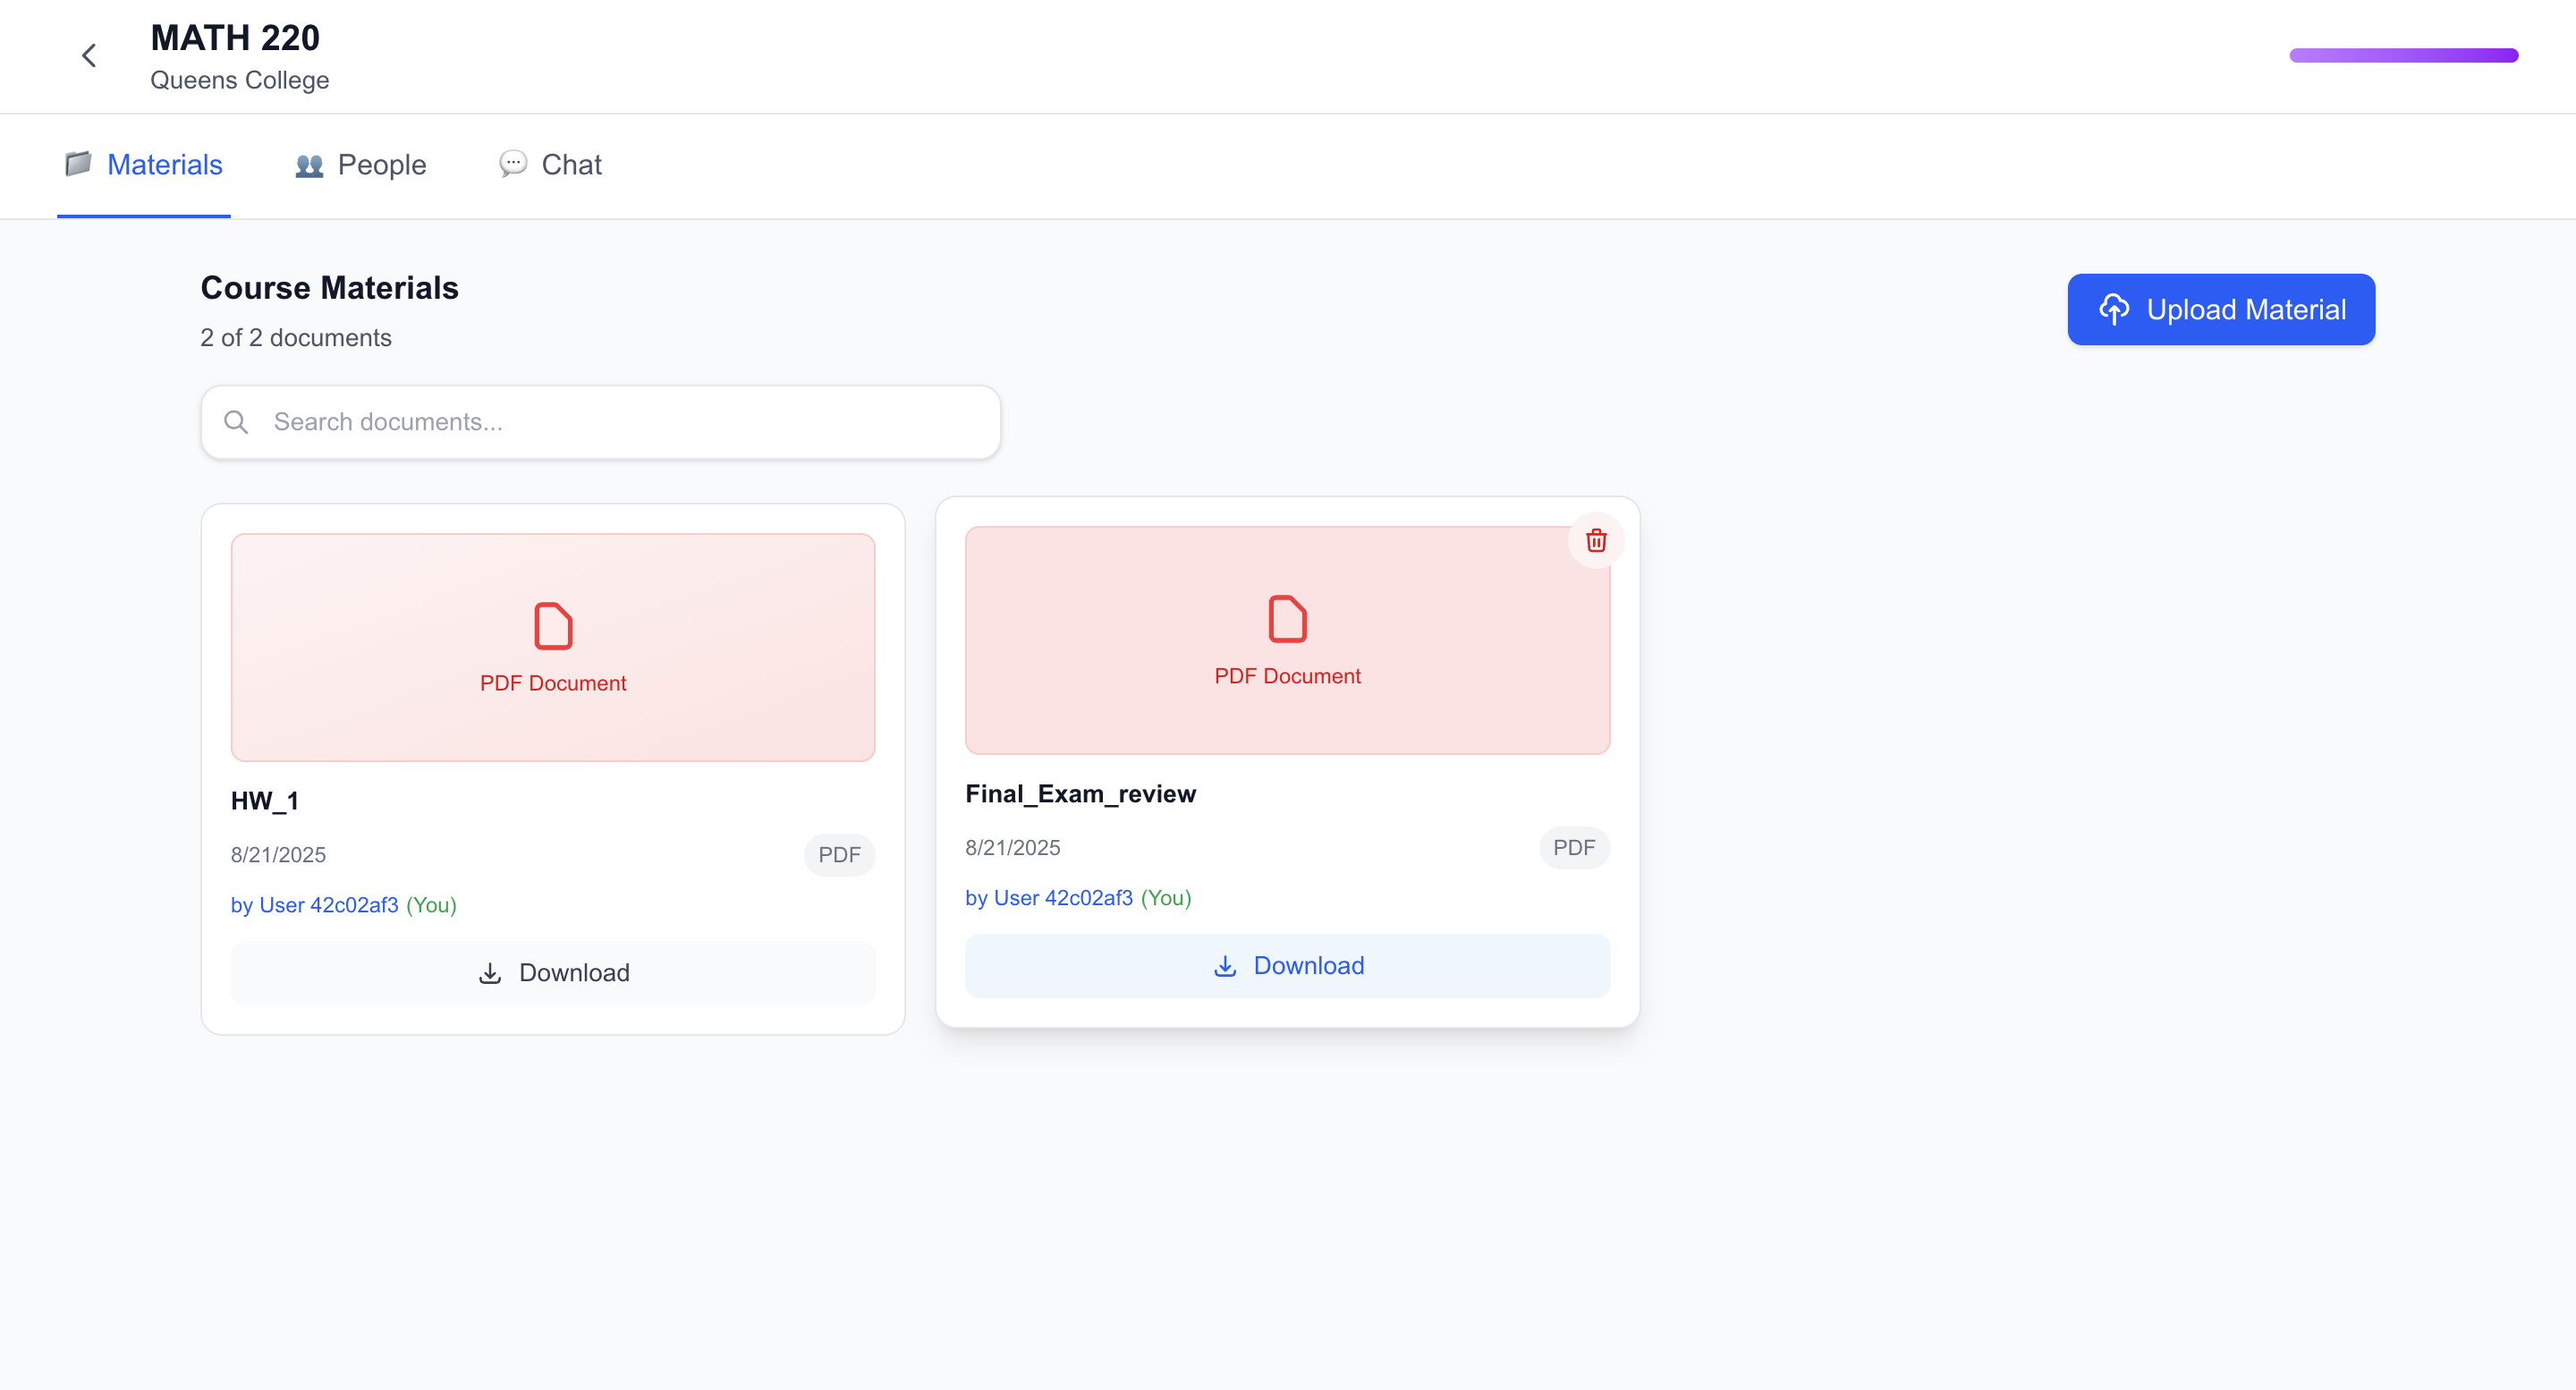Delete Final_Exam_review with trash icon
2576x1390 pixels.
pos(1596,541)
